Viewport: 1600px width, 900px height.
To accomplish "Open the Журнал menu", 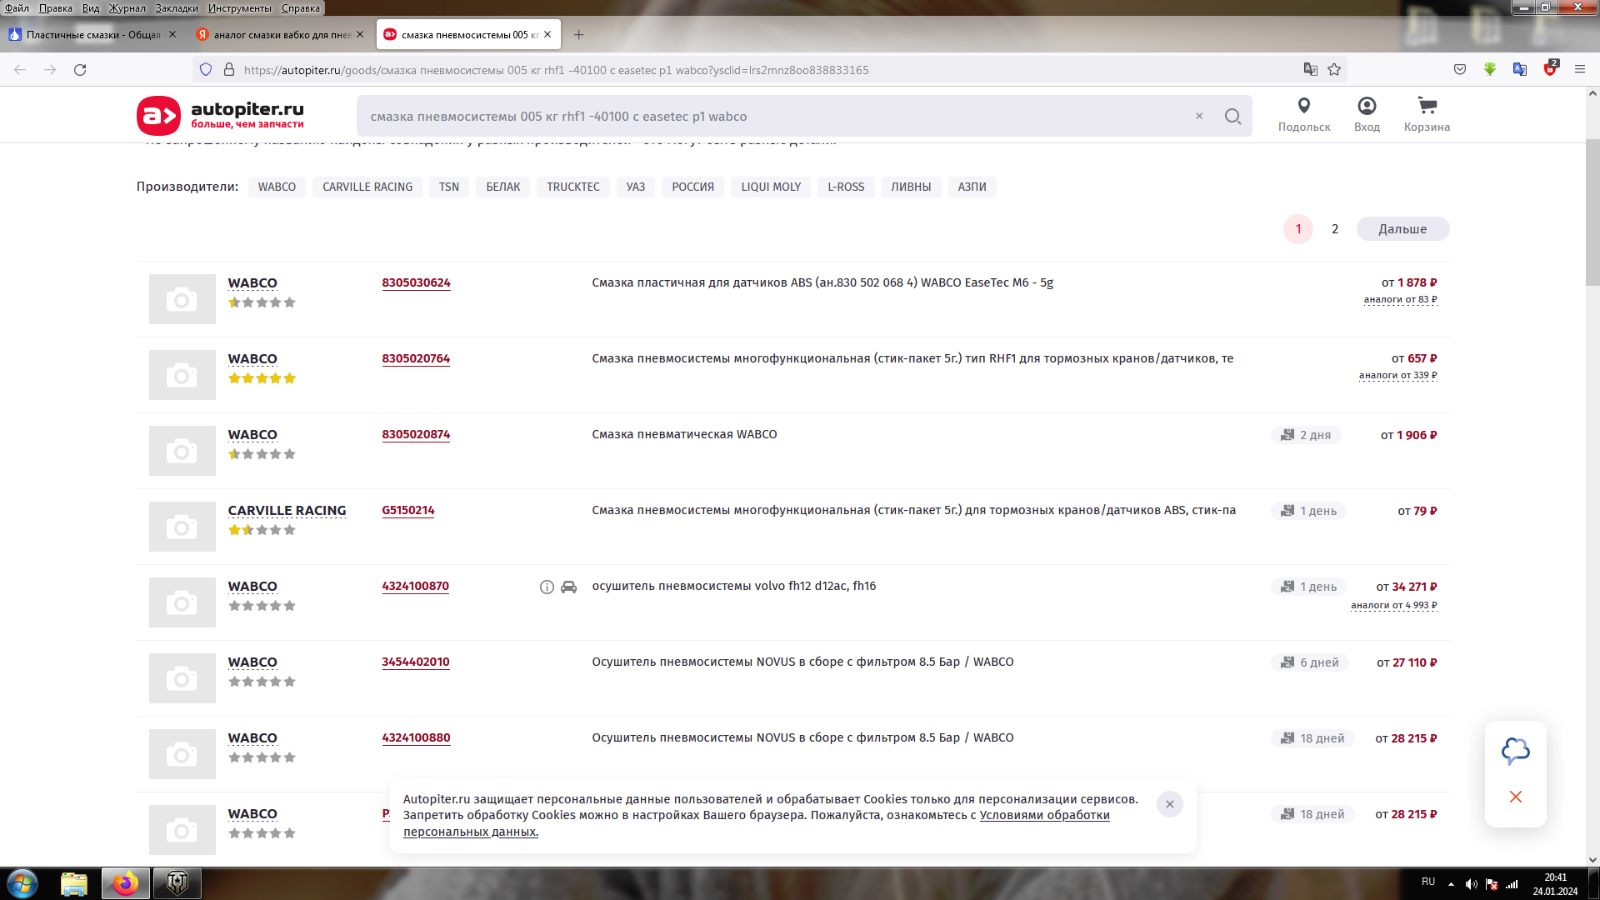I will [127, 8].
